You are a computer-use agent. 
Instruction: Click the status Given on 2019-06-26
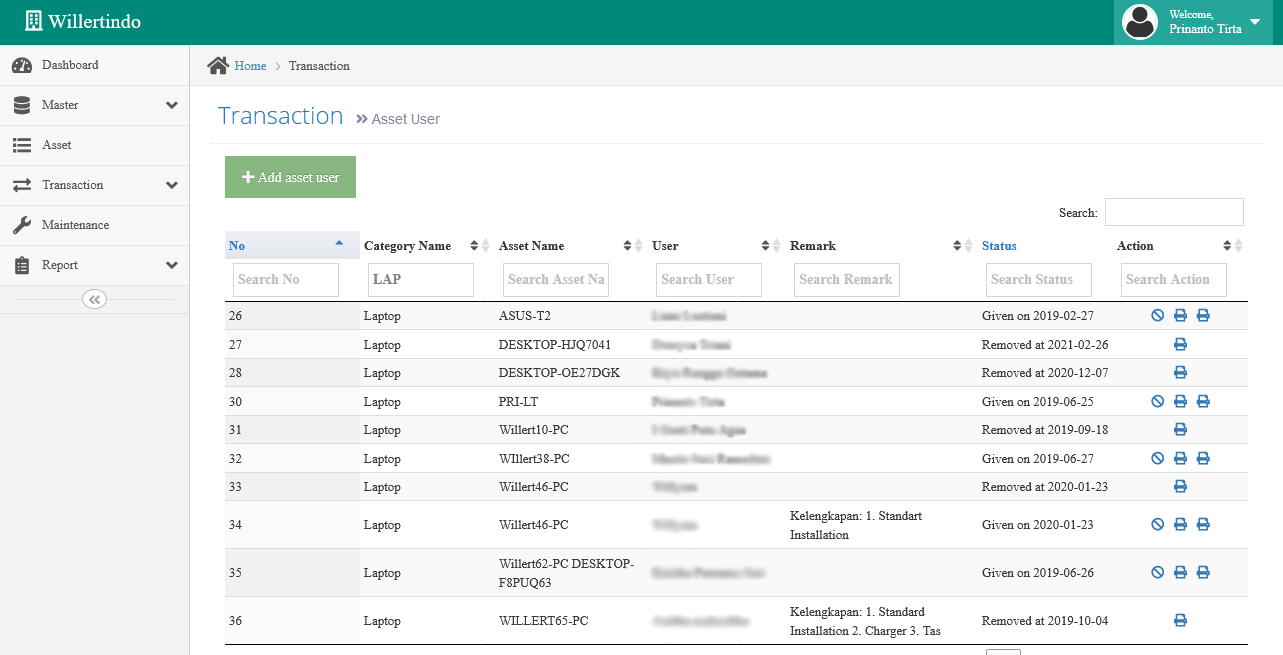tap(1036, 573)
